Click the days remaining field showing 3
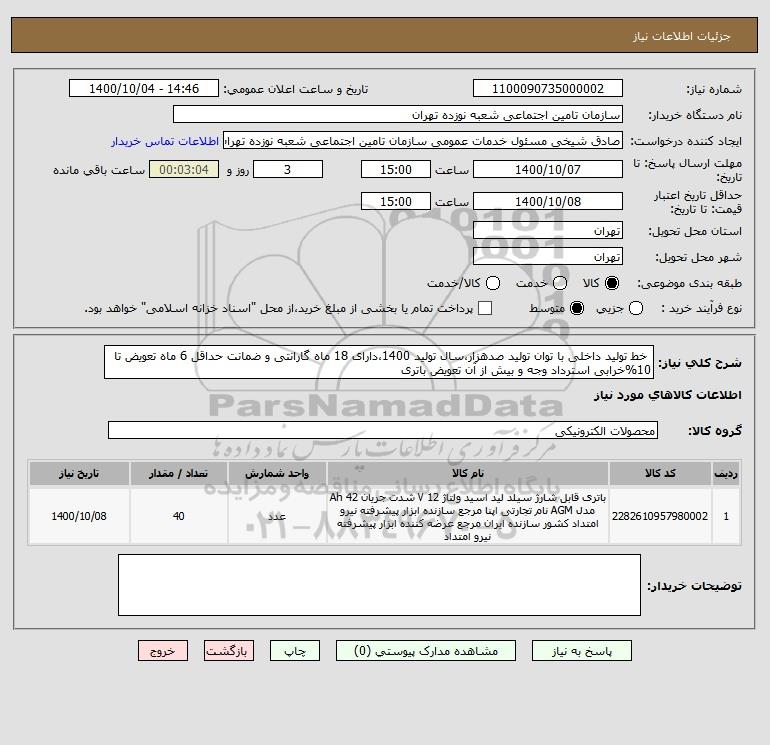 [x=288, y=169]
